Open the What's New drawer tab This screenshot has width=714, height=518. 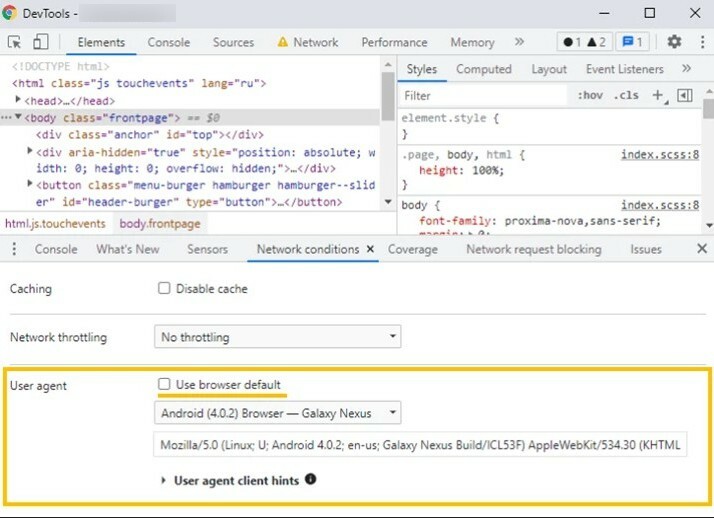[x=128, y=249]
